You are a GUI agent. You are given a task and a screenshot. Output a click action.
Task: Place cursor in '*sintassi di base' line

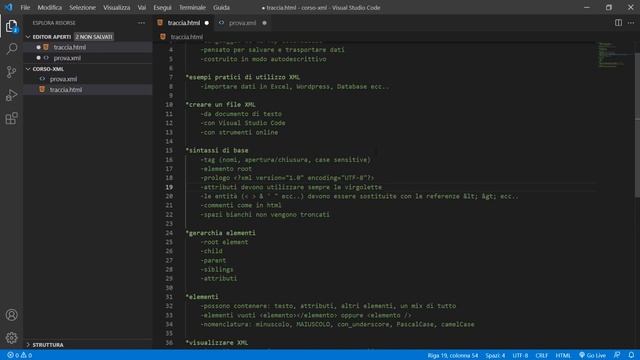coord(217,150)
